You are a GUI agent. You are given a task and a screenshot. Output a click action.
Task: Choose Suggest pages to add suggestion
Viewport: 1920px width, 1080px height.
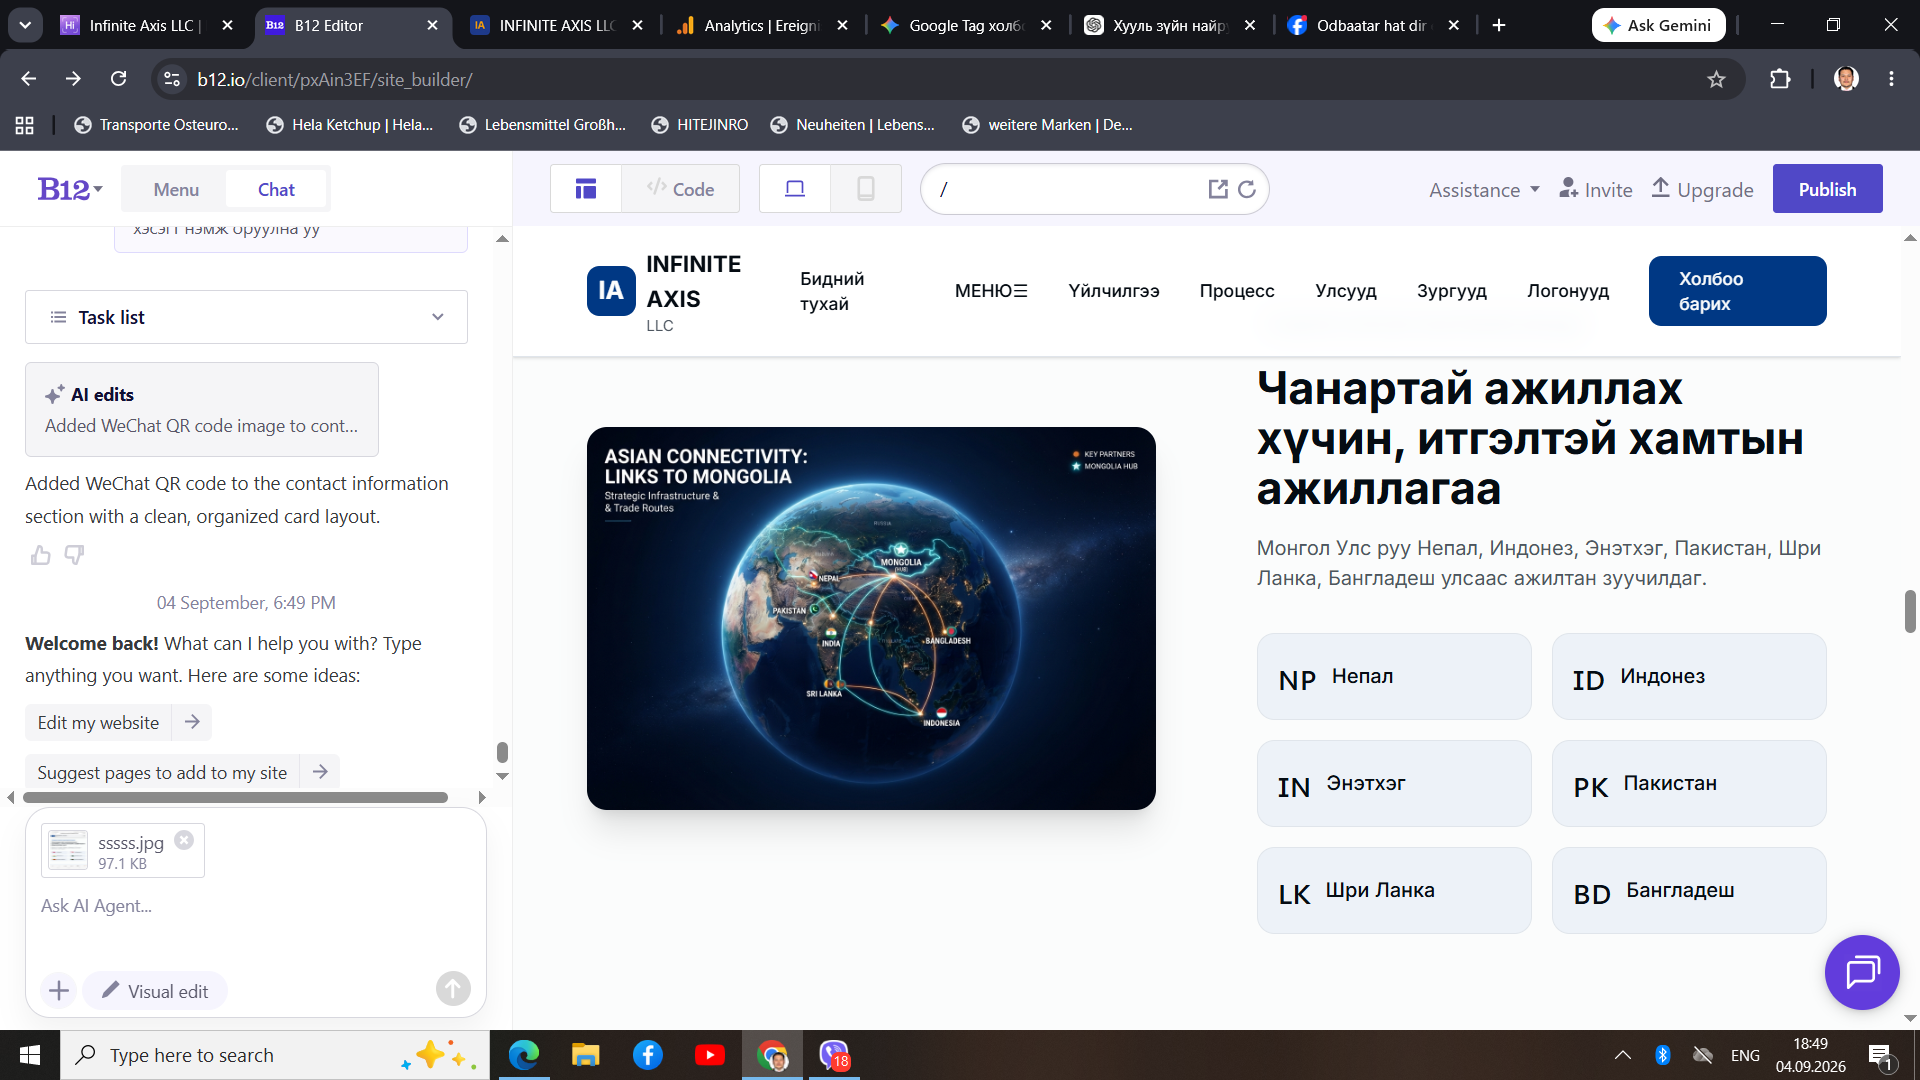[182, 772]
